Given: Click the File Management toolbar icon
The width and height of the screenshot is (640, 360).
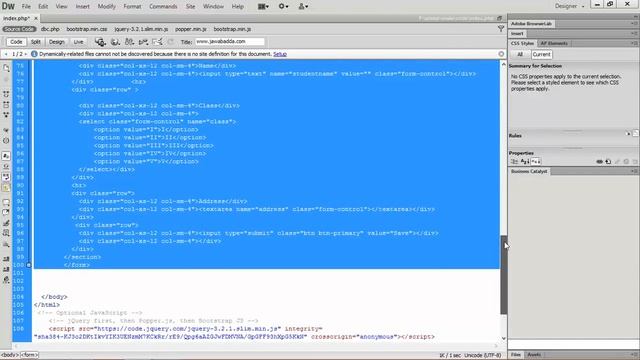Looking at the screenshot, I should (x=129, y=42).
